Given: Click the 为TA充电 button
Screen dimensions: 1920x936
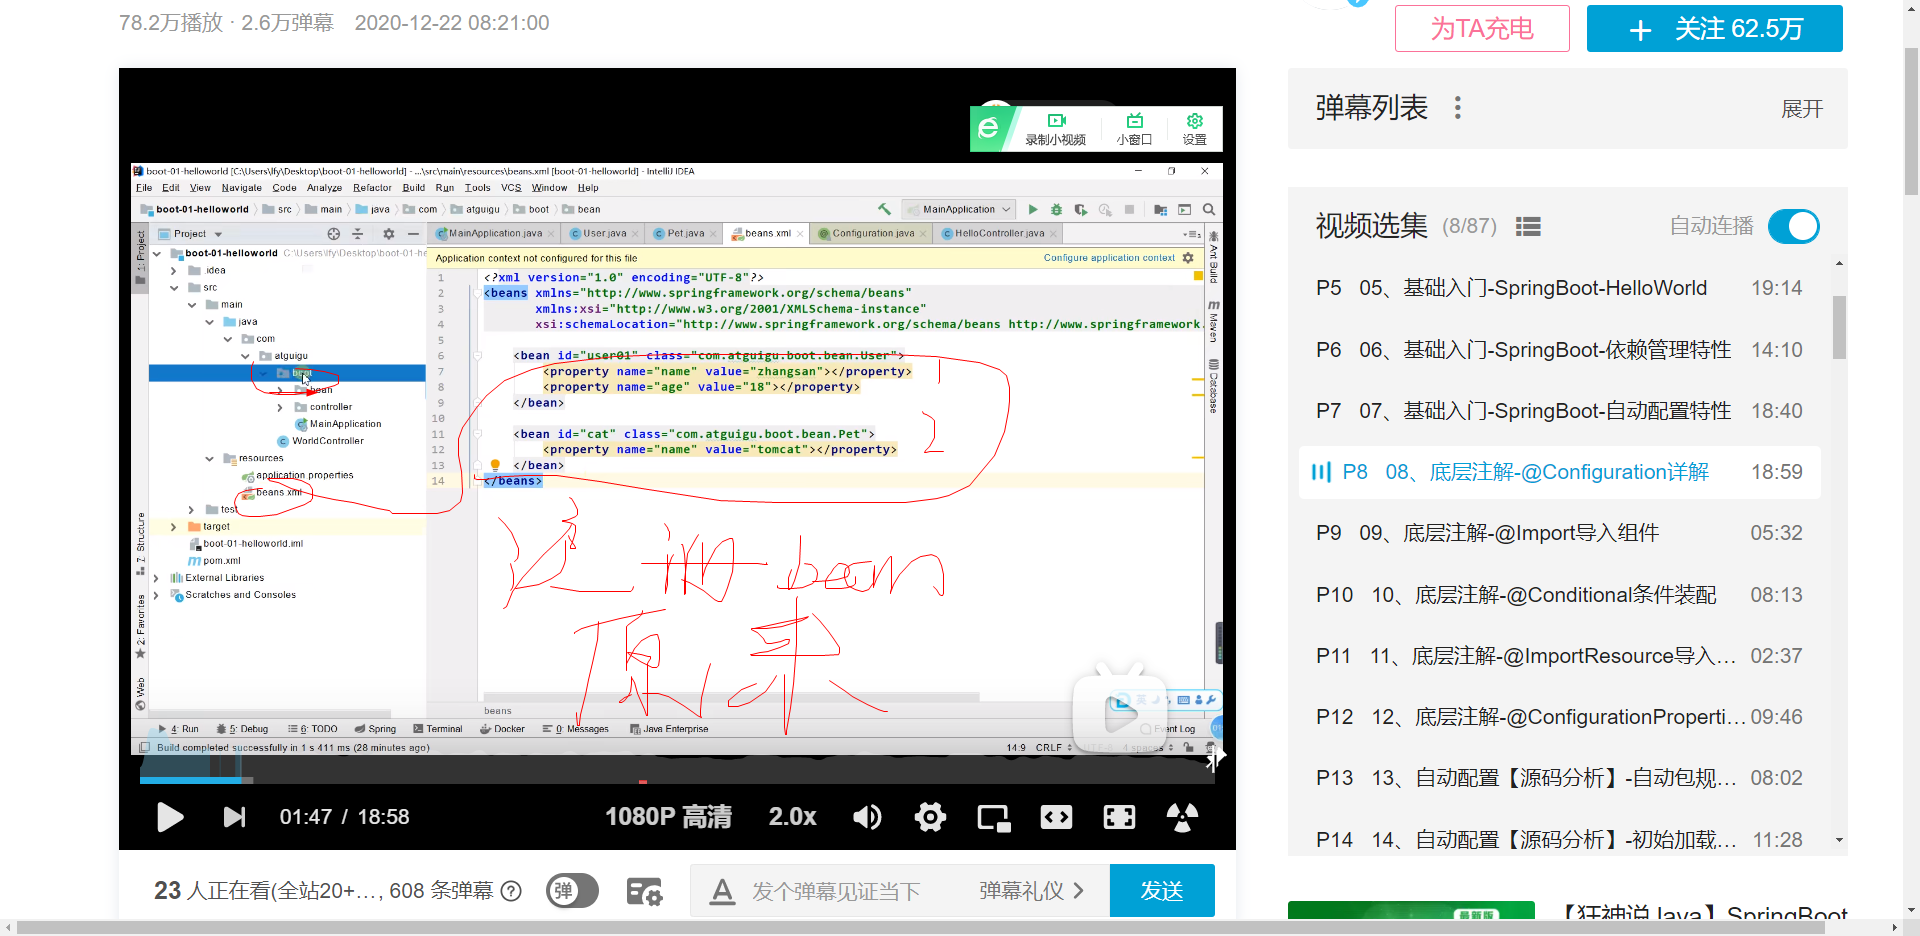Looking at the screenshot, I should coord(1482,28).
